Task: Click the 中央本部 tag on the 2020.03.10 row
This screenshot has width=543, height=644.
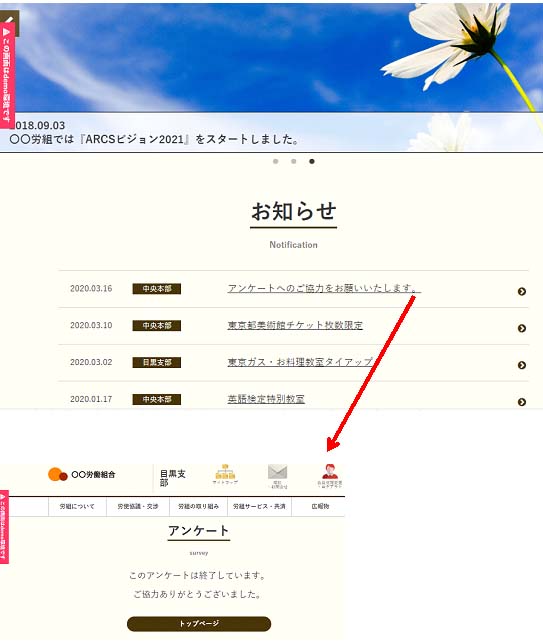Action: [156, 326]
